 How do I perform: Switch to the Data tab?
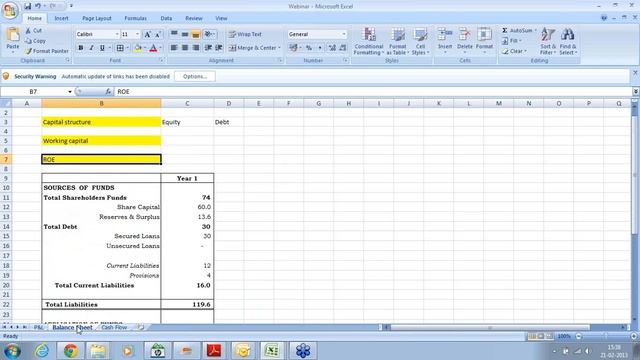(166, 18)
